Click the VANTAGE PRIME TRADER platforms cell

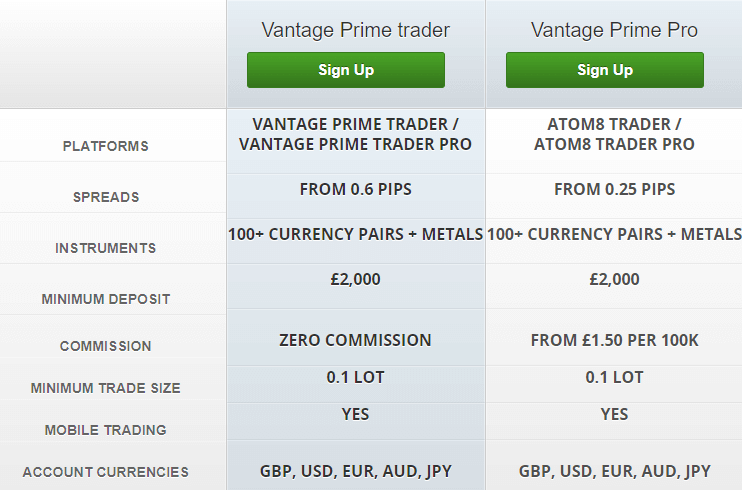click(x=355, y=134)
